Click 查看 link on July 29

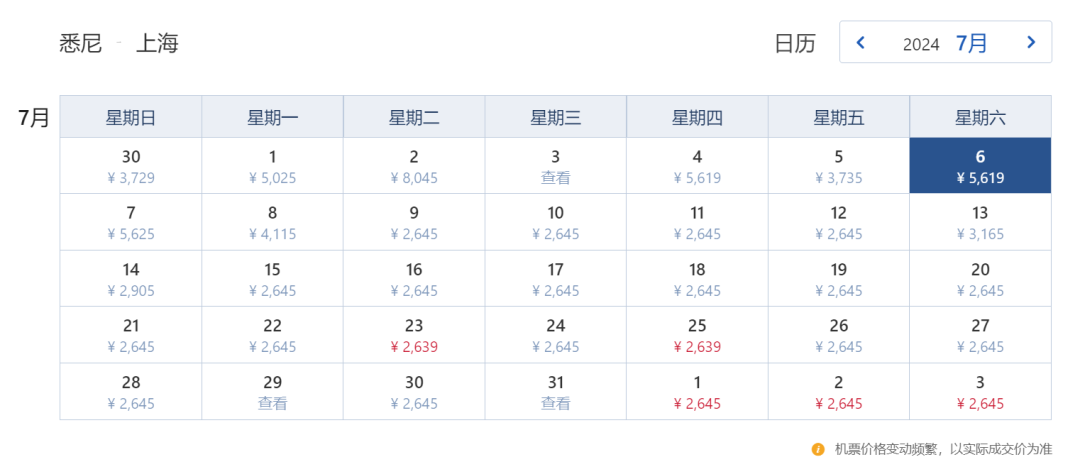click(x=273, y=403)
